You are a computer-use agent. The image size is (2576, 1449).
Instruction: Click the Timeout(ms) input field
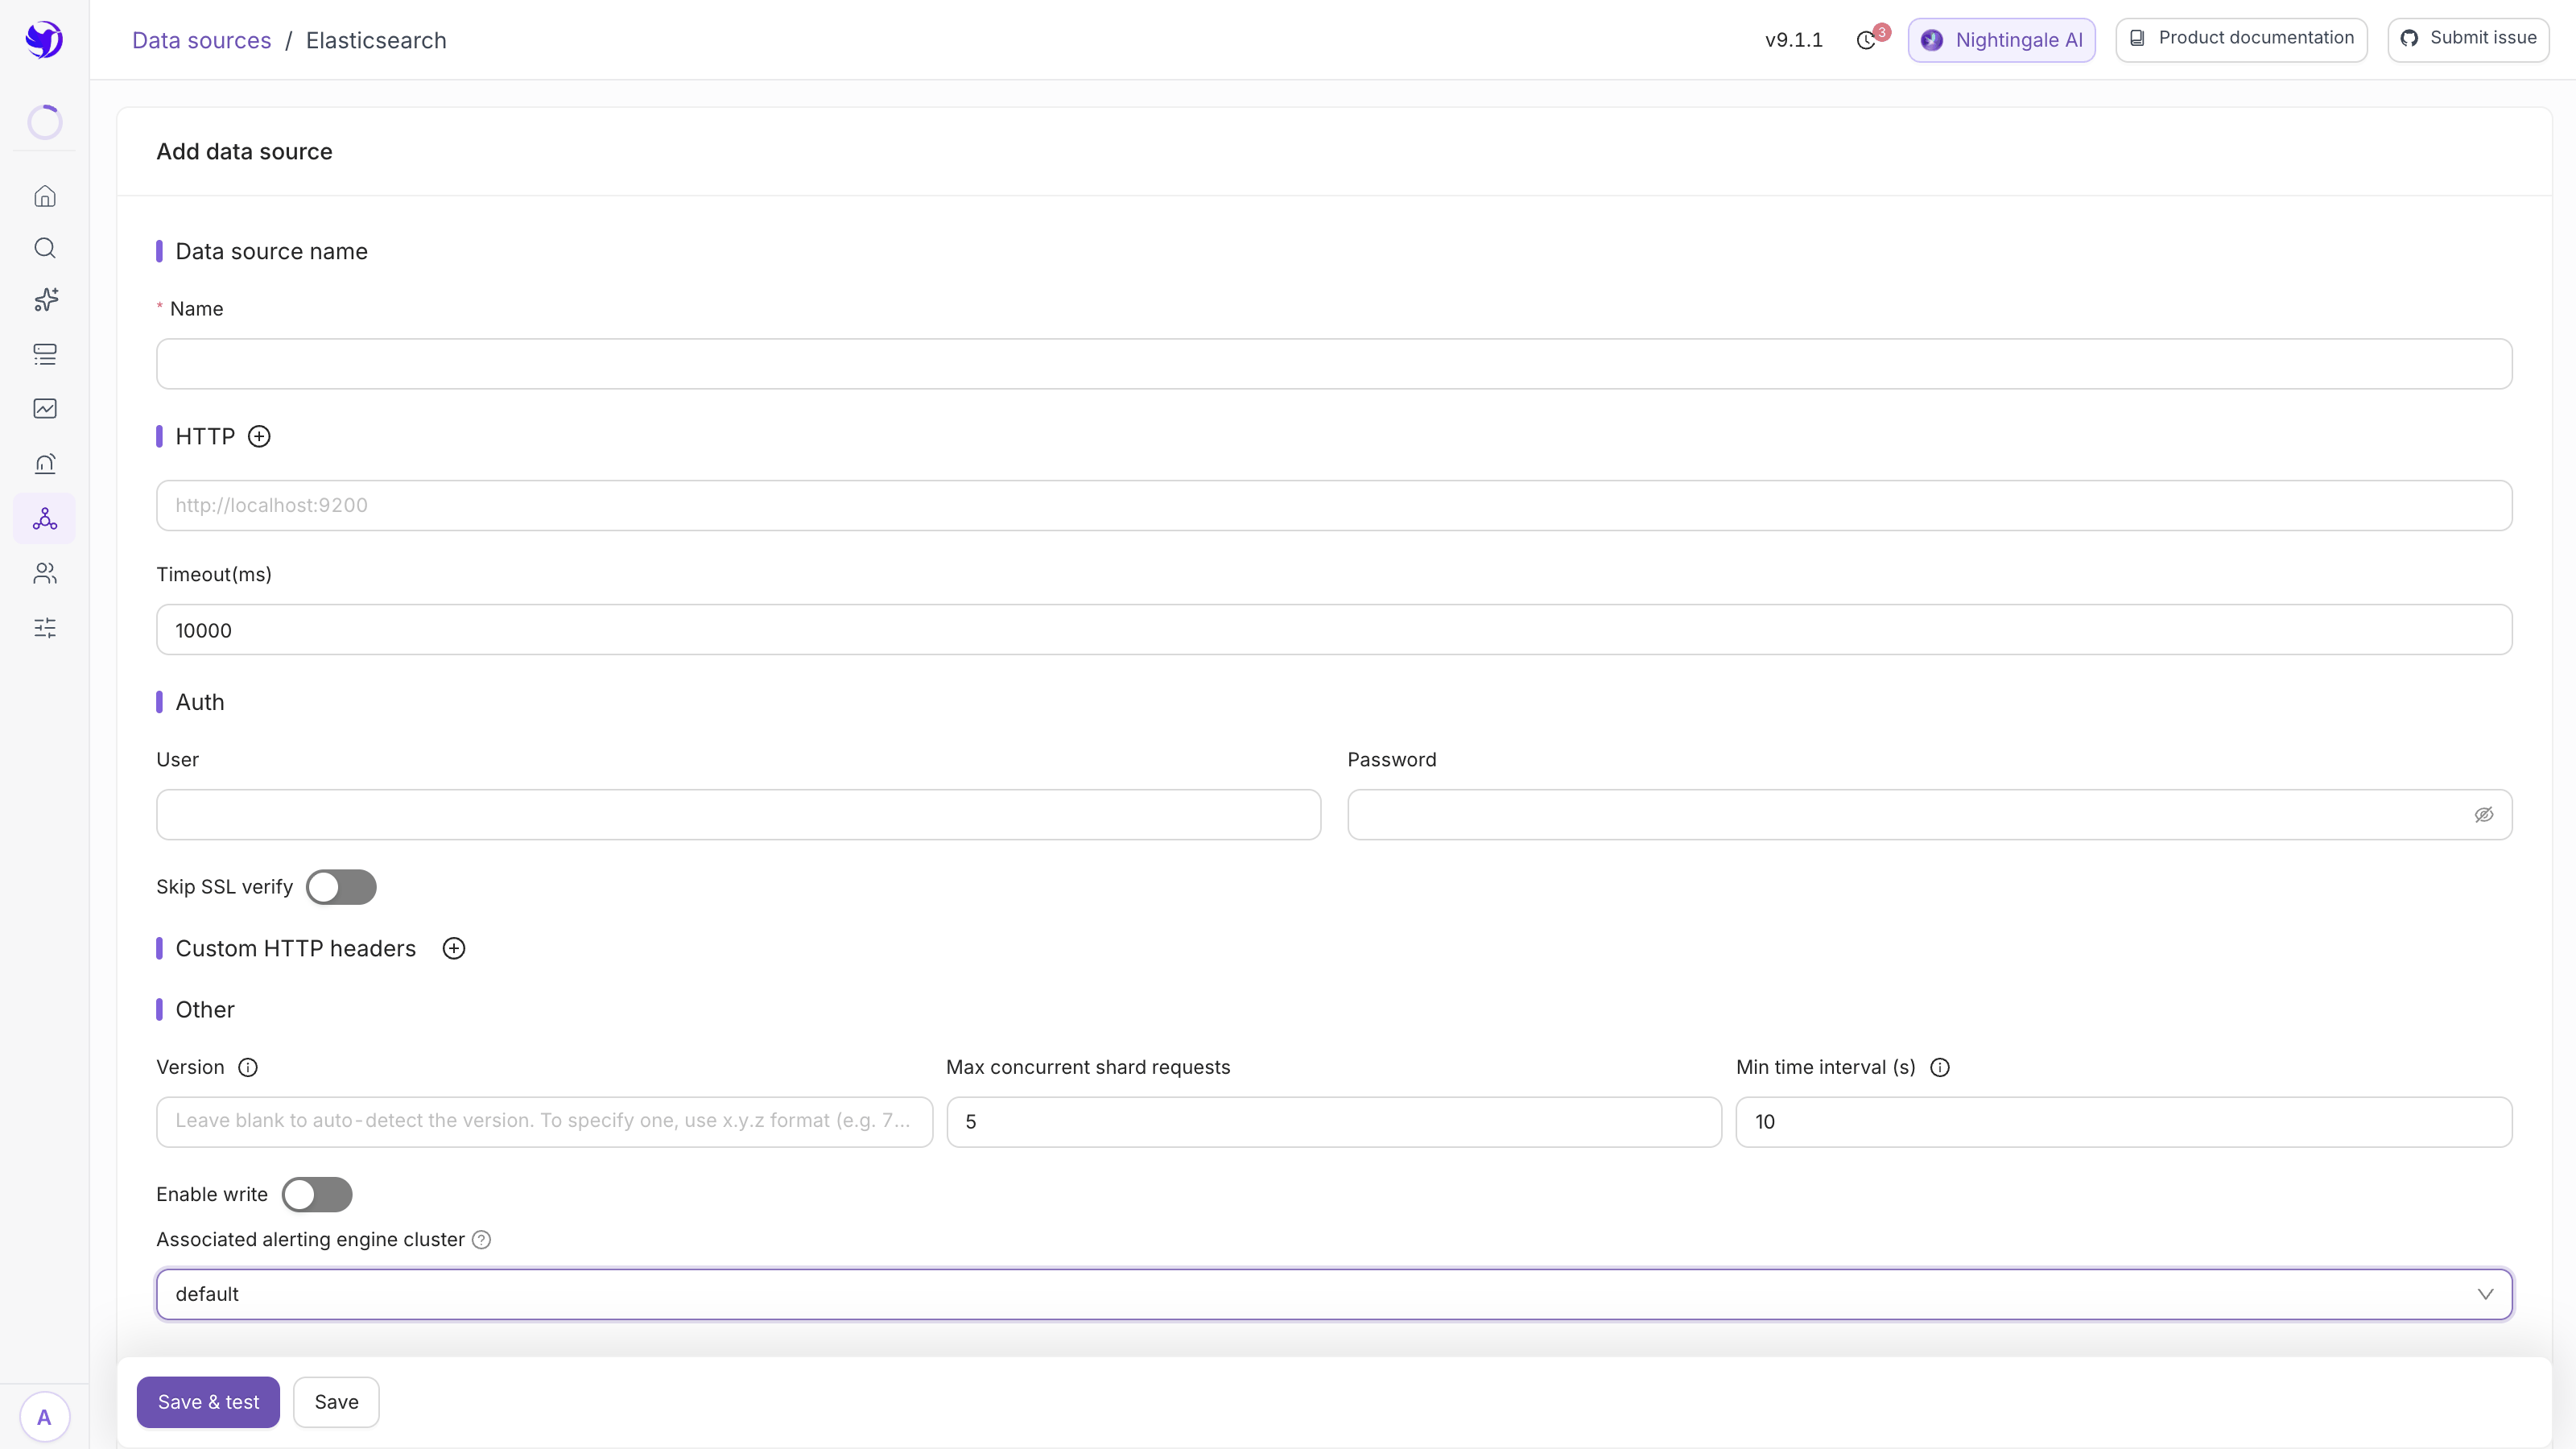point(1334,630)
